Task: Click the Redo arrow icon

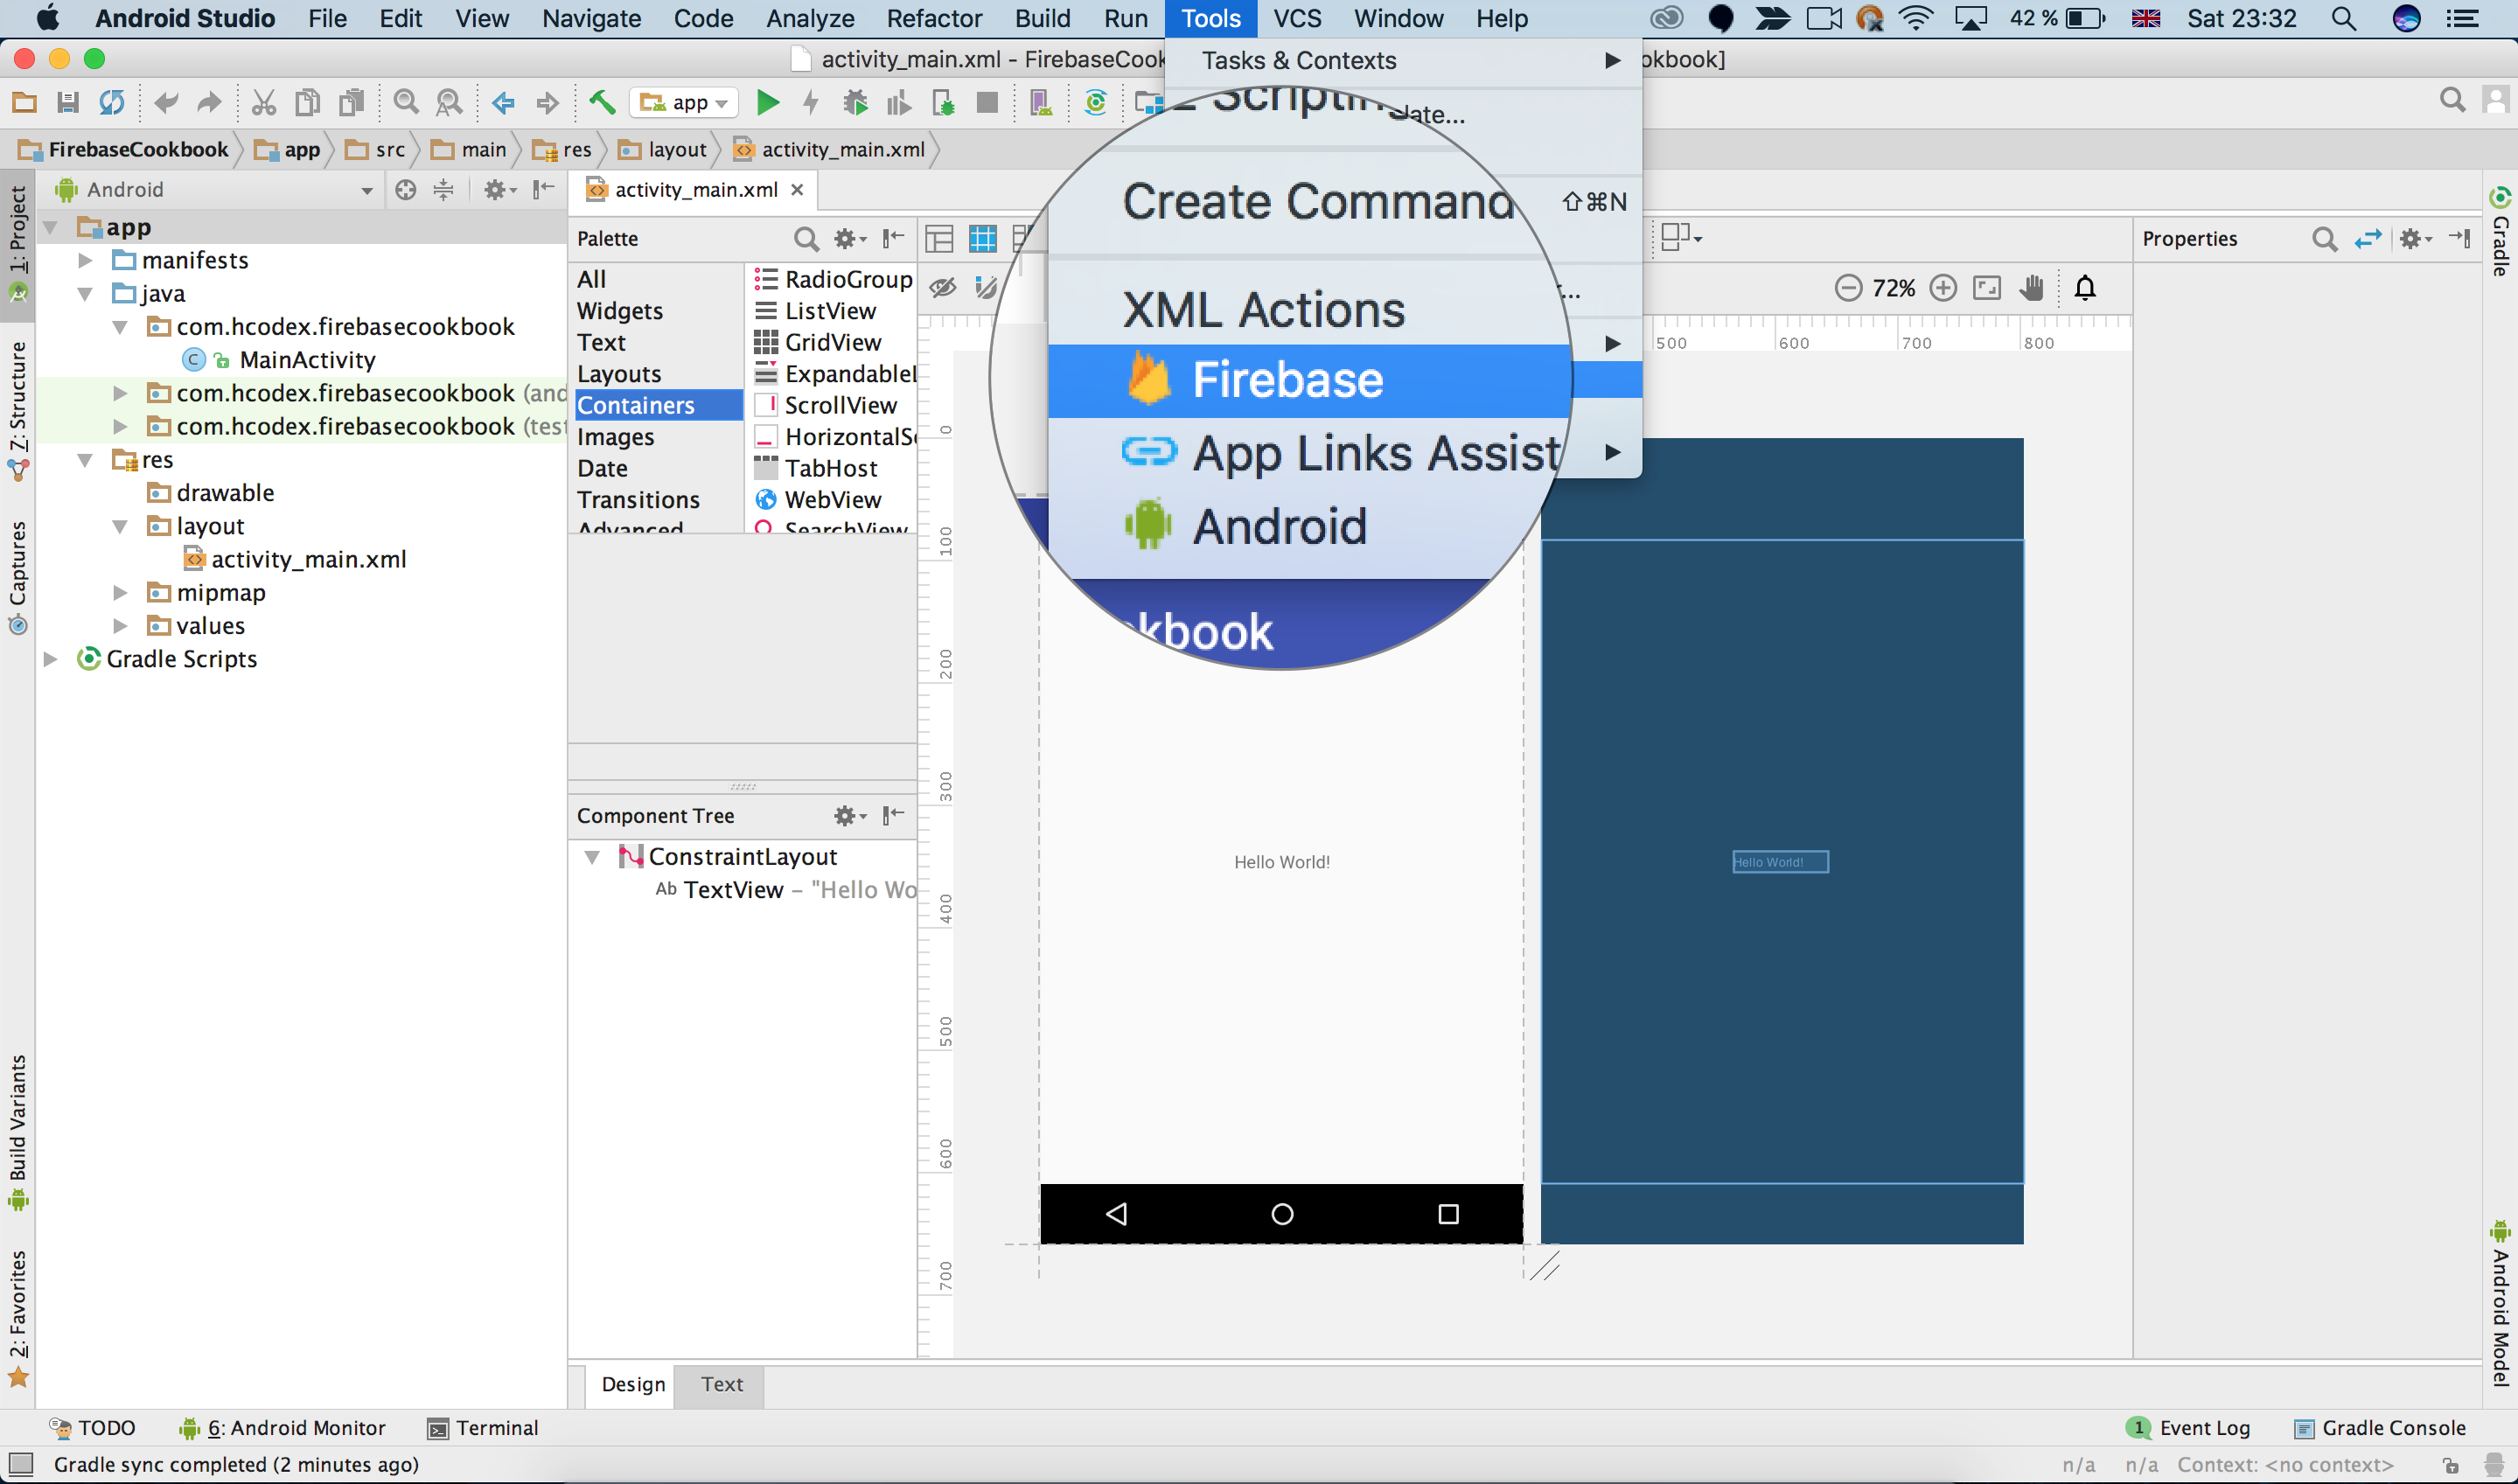Action: tap(209, 102)
